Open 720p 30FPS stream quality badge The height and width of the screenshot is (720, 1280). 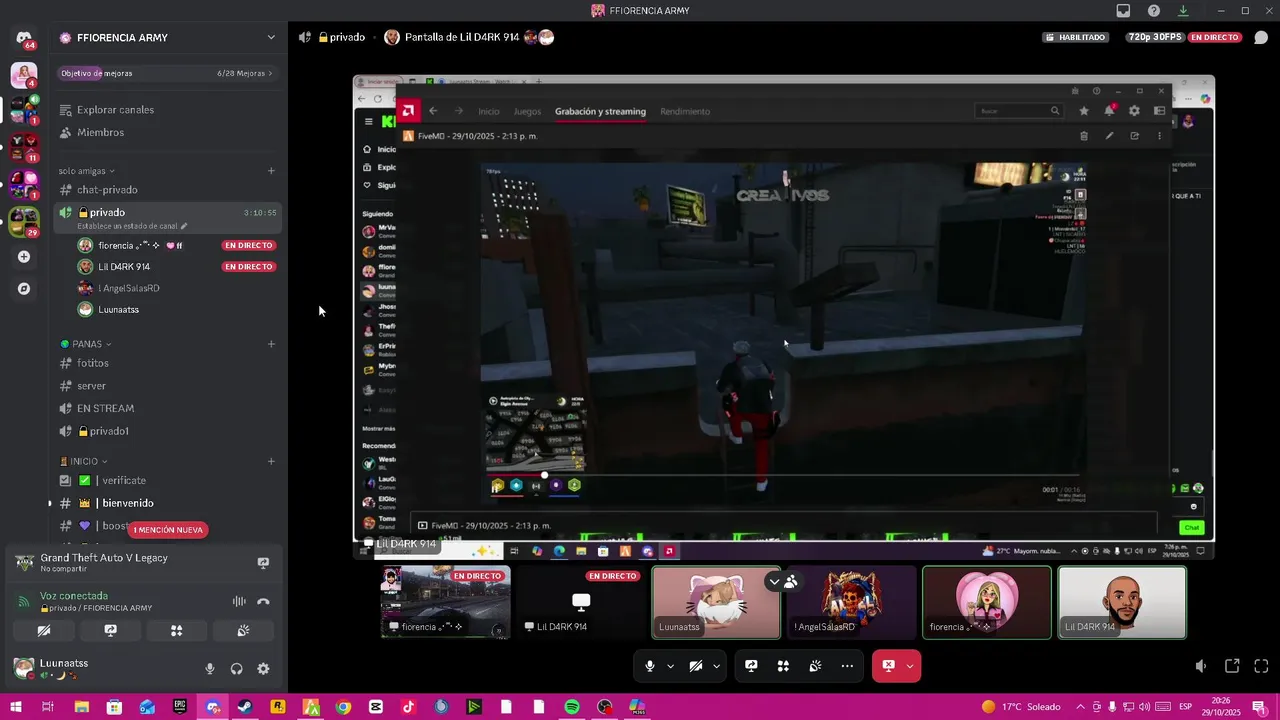(x=1154, y=37)
